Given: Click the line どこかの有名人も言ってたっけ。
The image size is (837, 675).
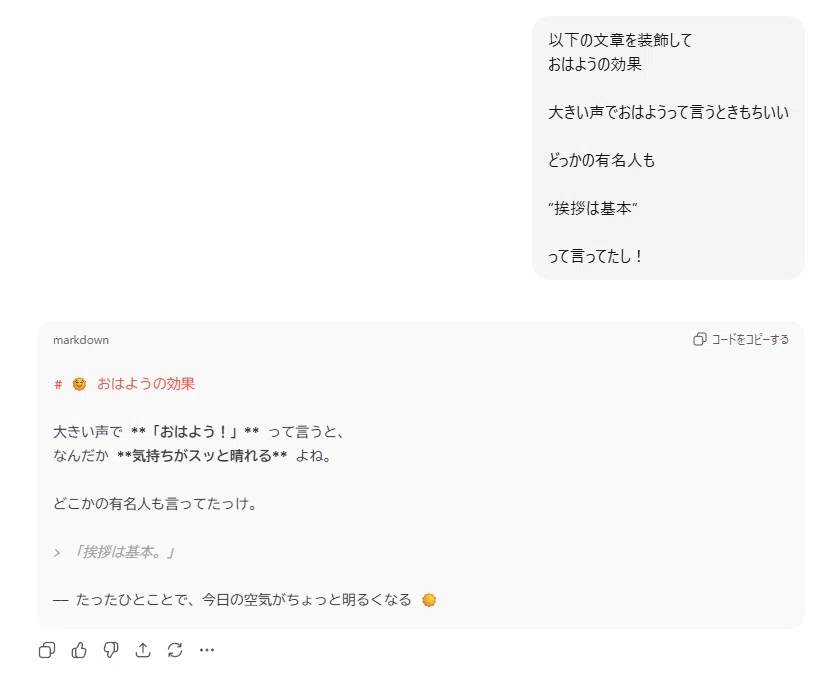Looking at the screenshot, I should pos(155,504).
